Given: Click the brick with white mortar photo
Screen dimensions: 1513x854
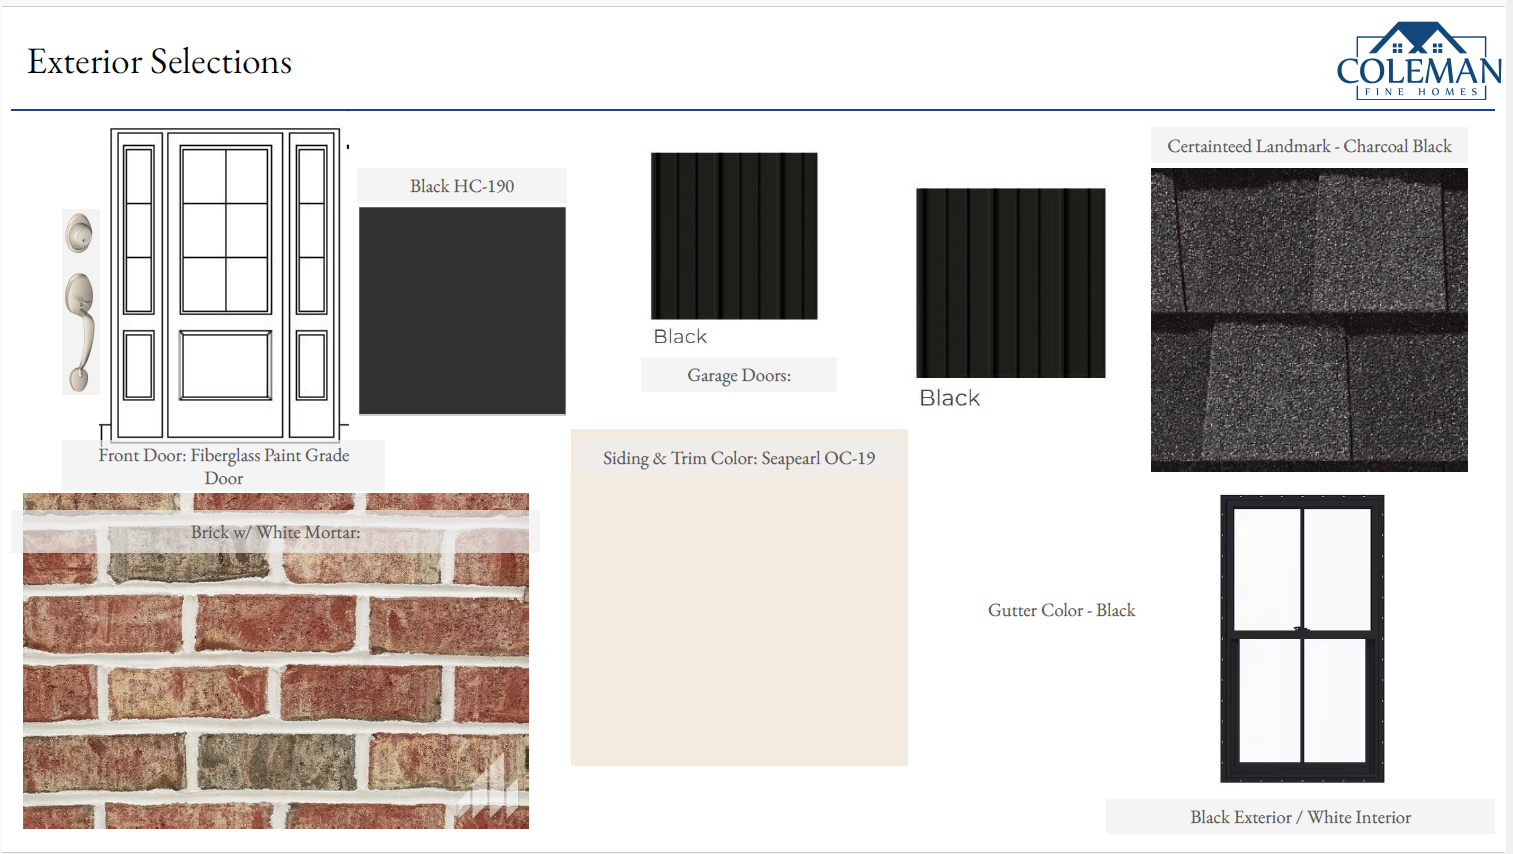Looking at the screenshot, I should click(276, 690).
